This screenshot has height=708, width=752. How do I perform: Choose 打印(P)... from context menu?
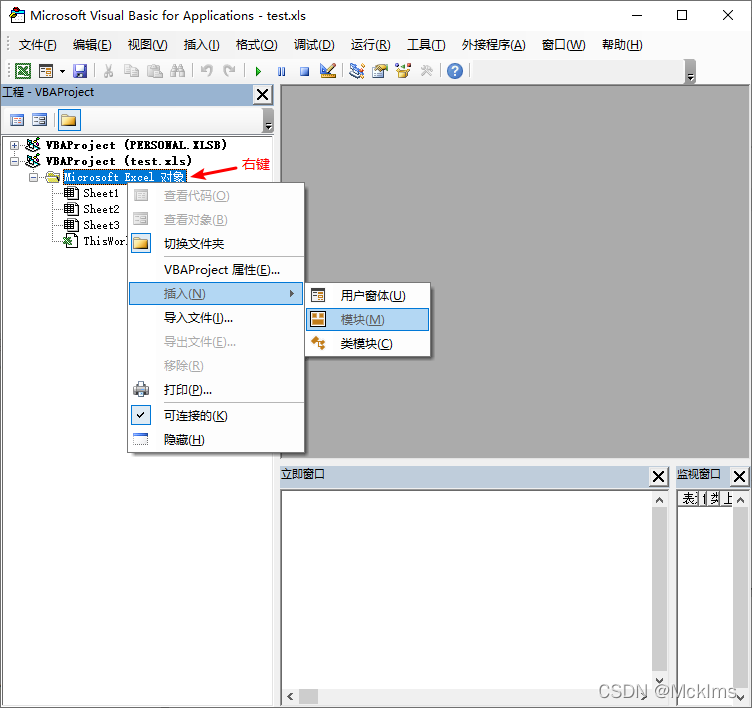(x=216, y=390)
